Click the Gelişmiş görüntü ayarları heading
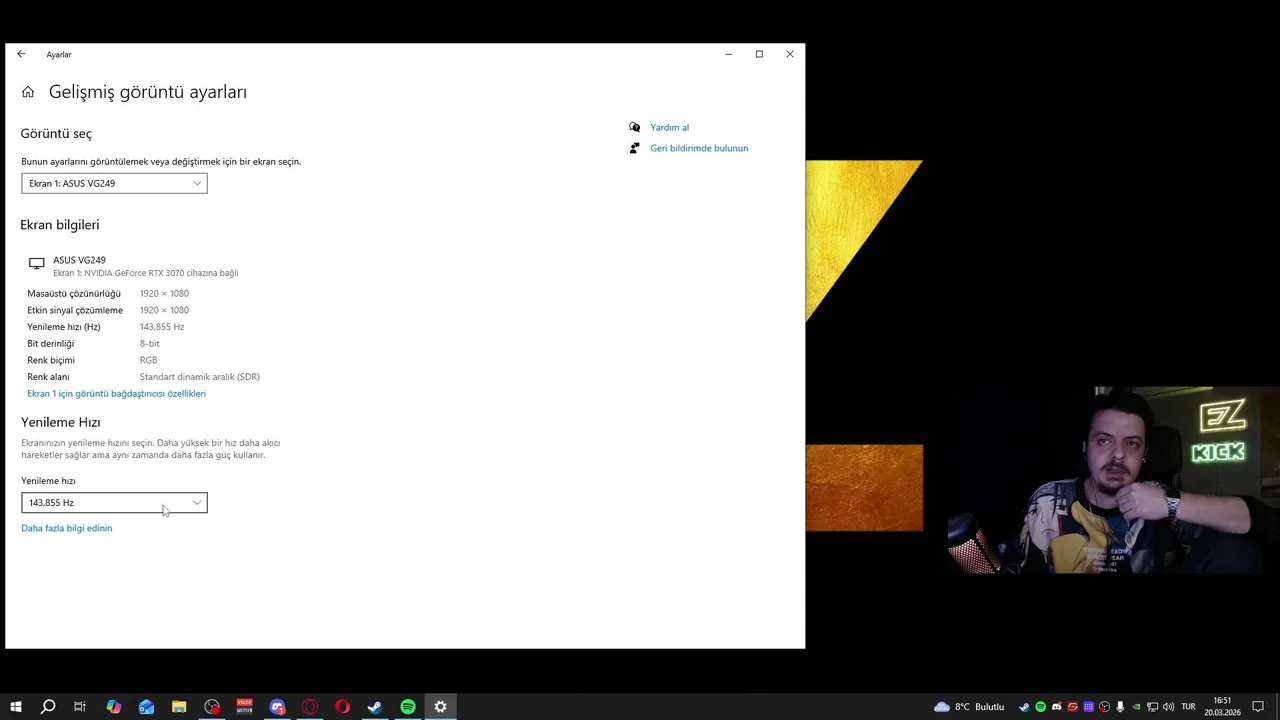The height and width of the screenshot is (720, 1280). pyautogui.click(x=148, y=92)
